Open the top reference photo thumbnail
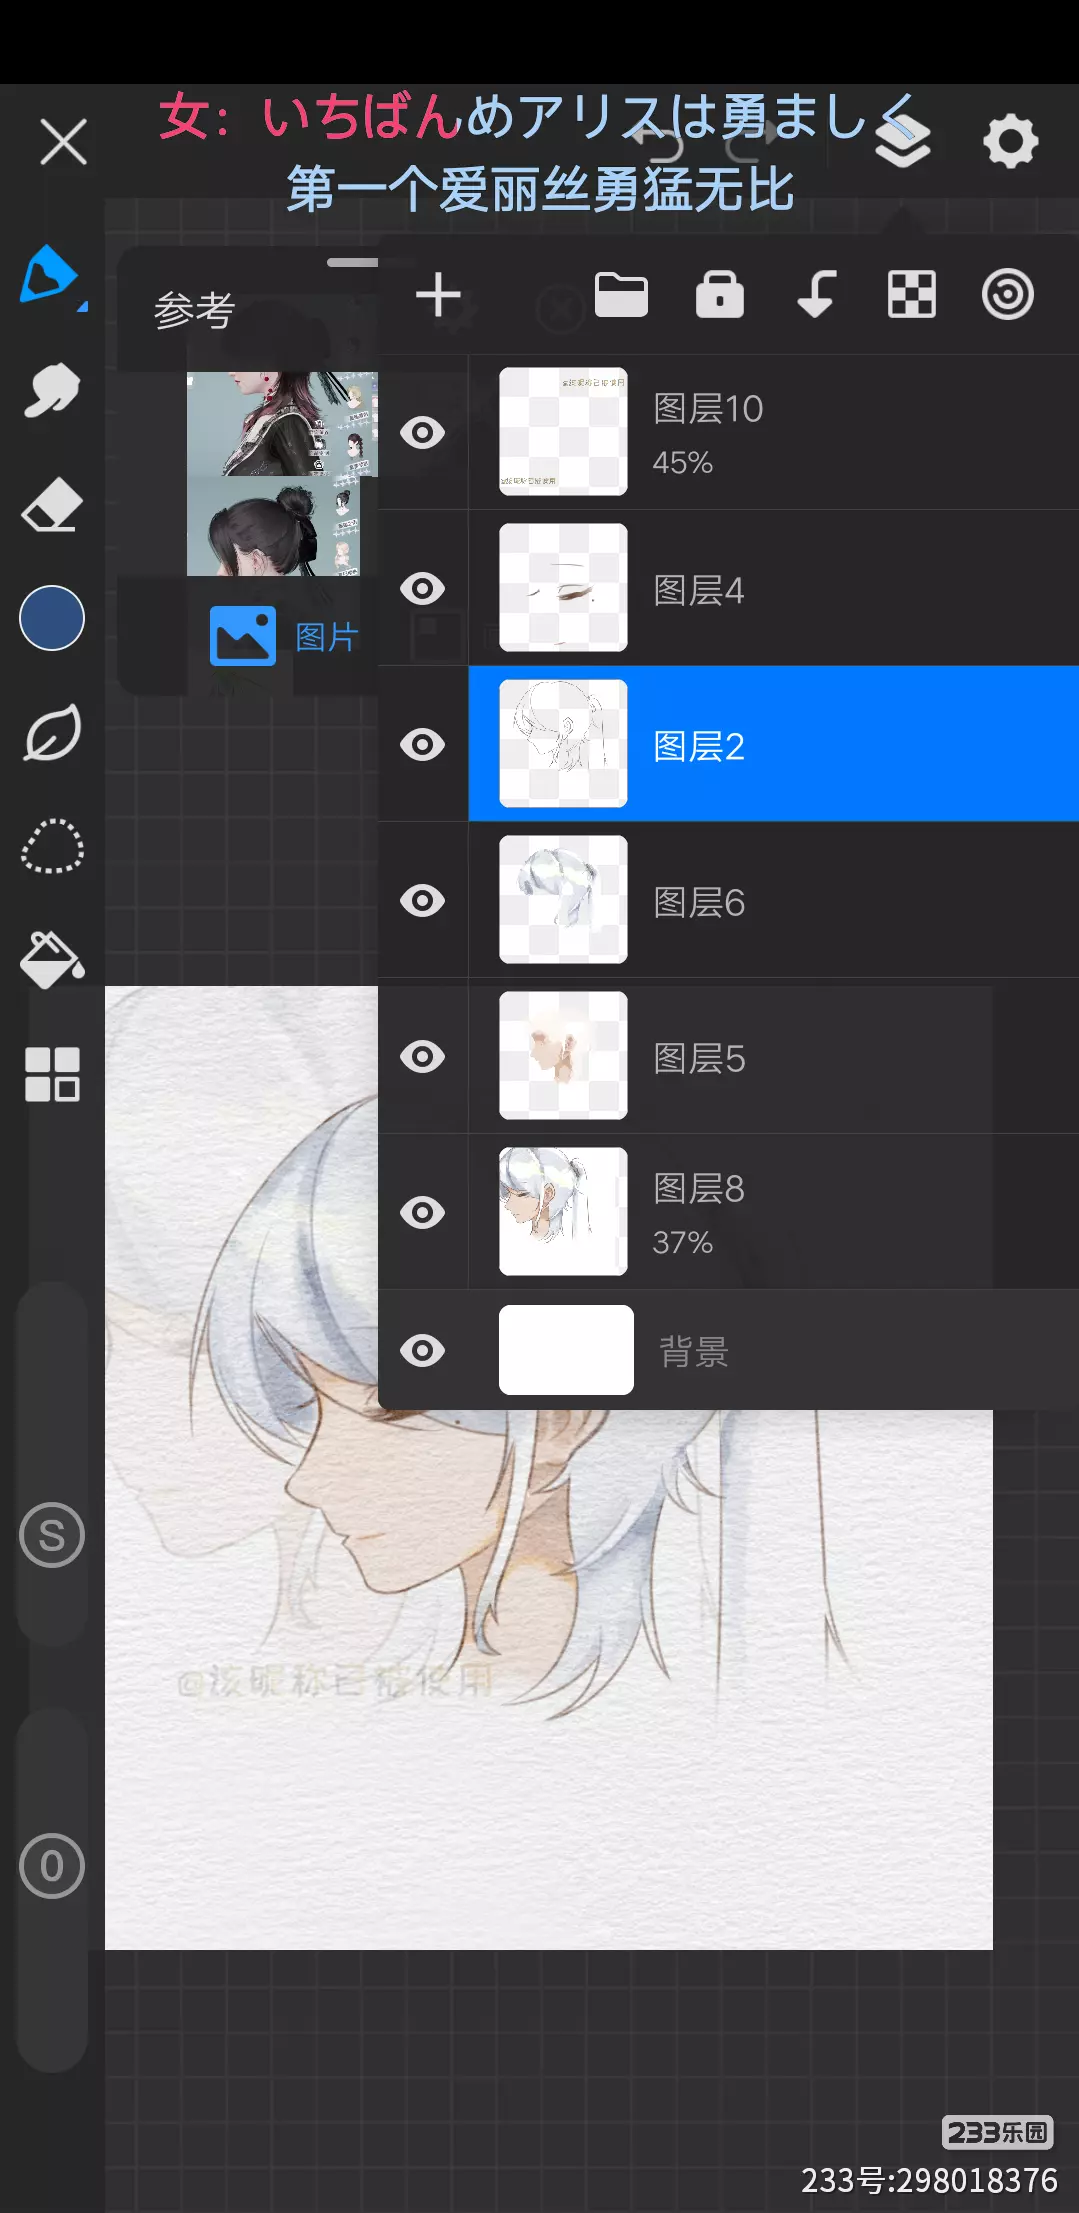The height and width of the screenshot is (2213, 1079). click(282, 424)
